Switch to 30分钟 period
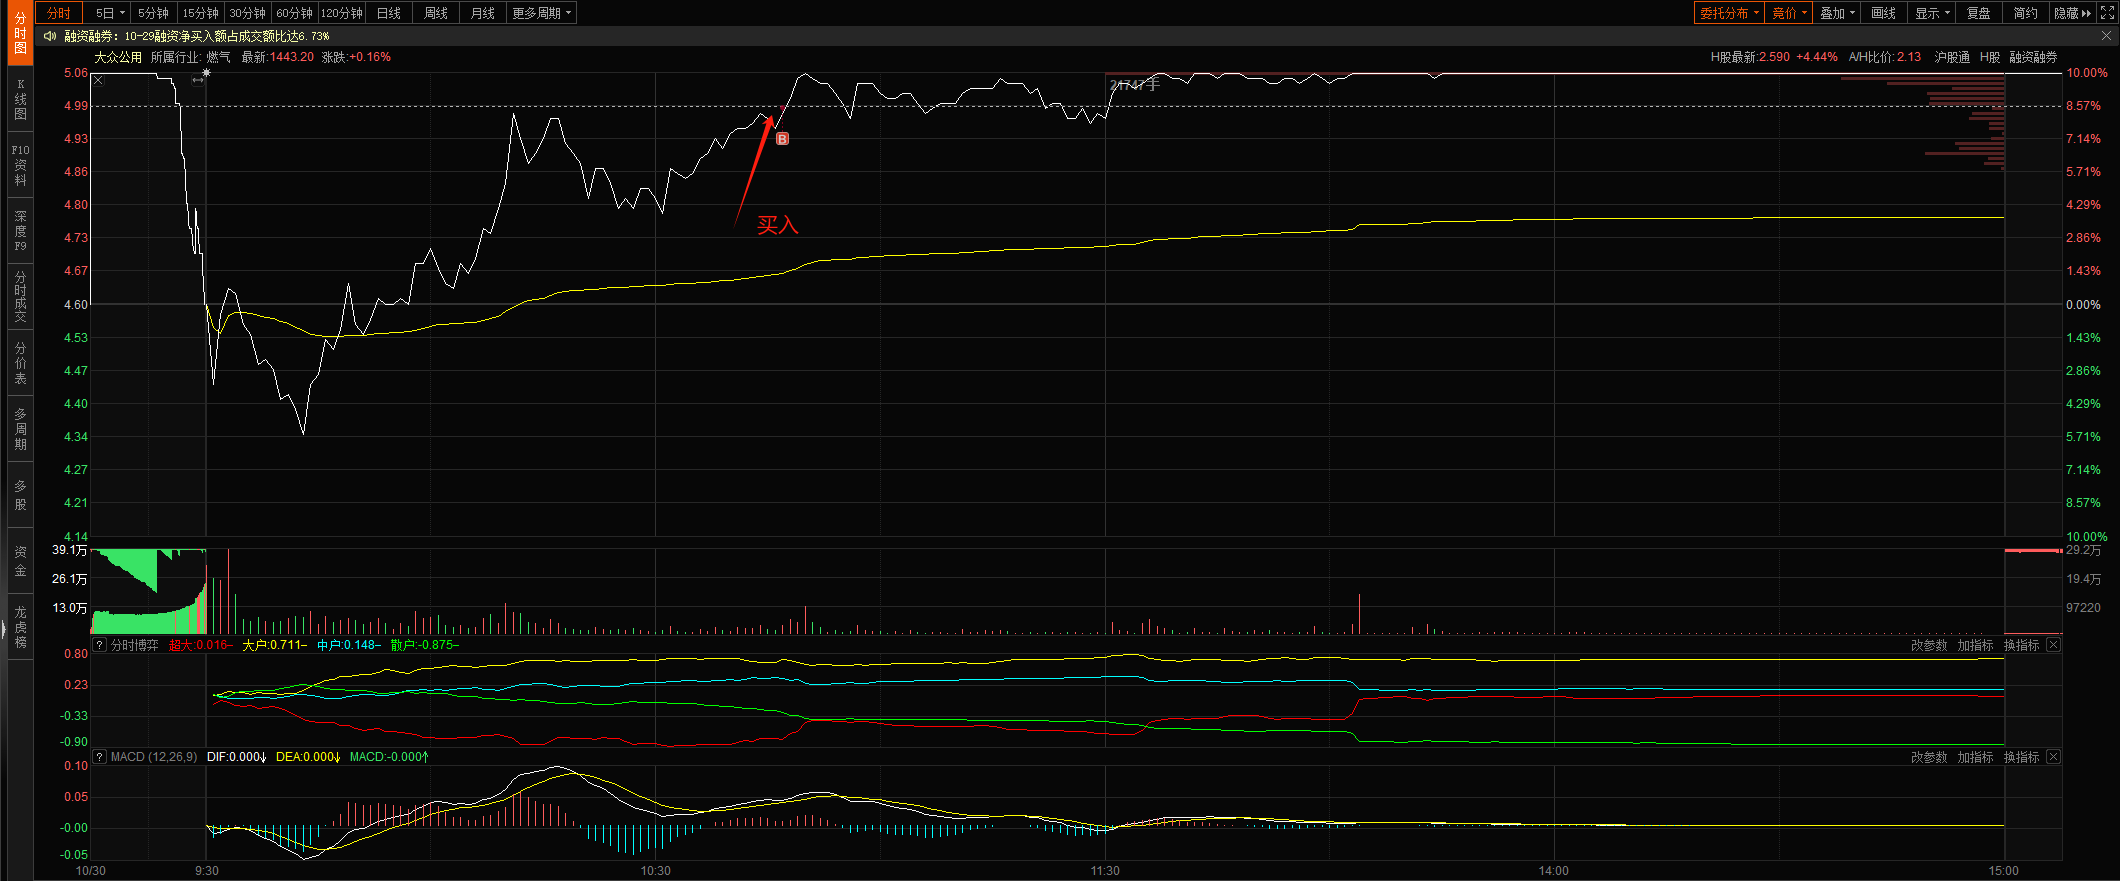This screenshot has width=2120, height=881. [247, 13]
